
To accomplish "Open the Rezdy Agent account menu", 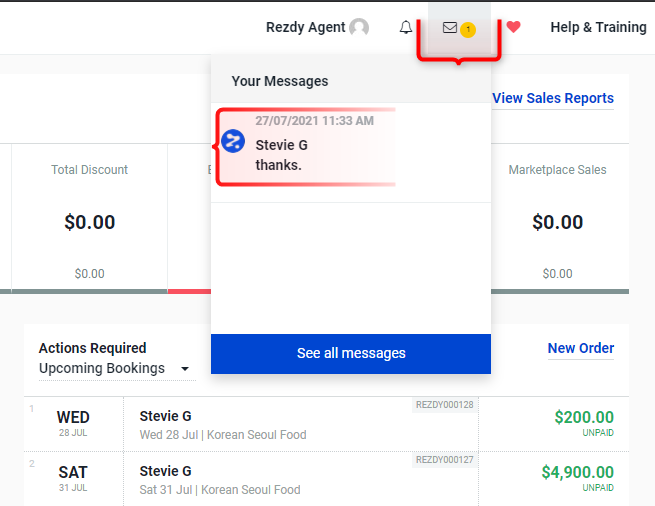I will point(317,28).
